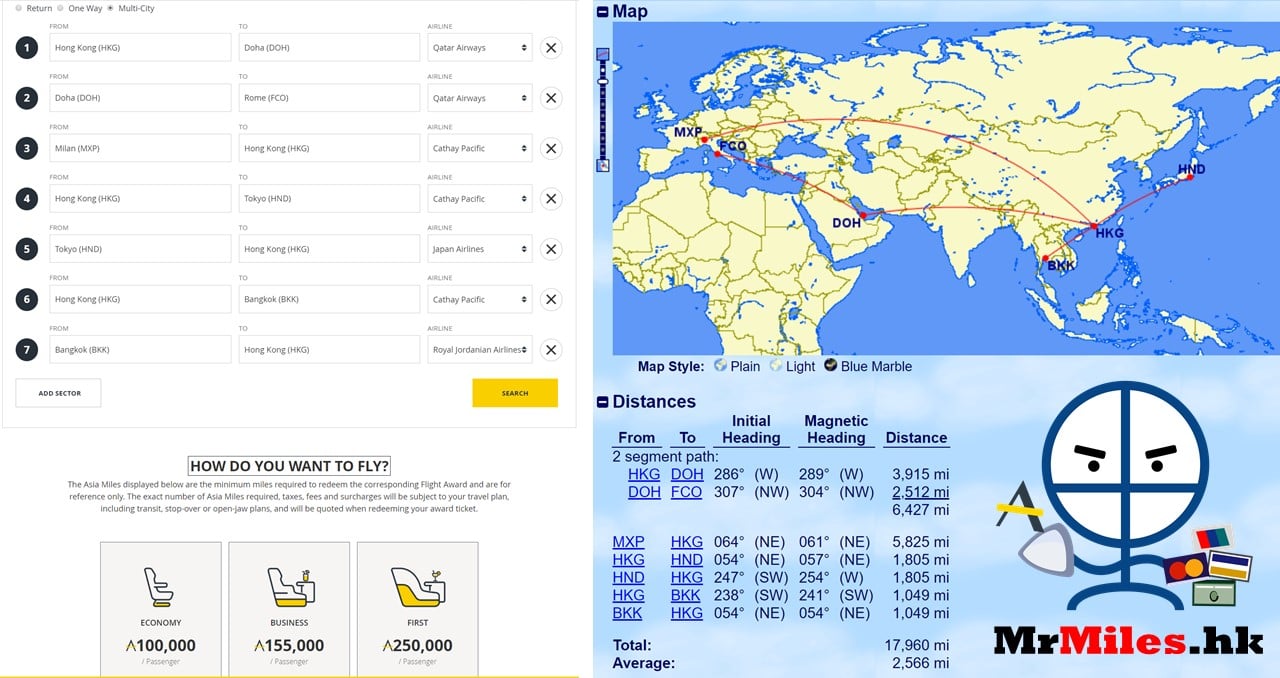Click the HKG marker on the map
This screenshot has width=1280, height=678.
click(x=1096, y=226)
